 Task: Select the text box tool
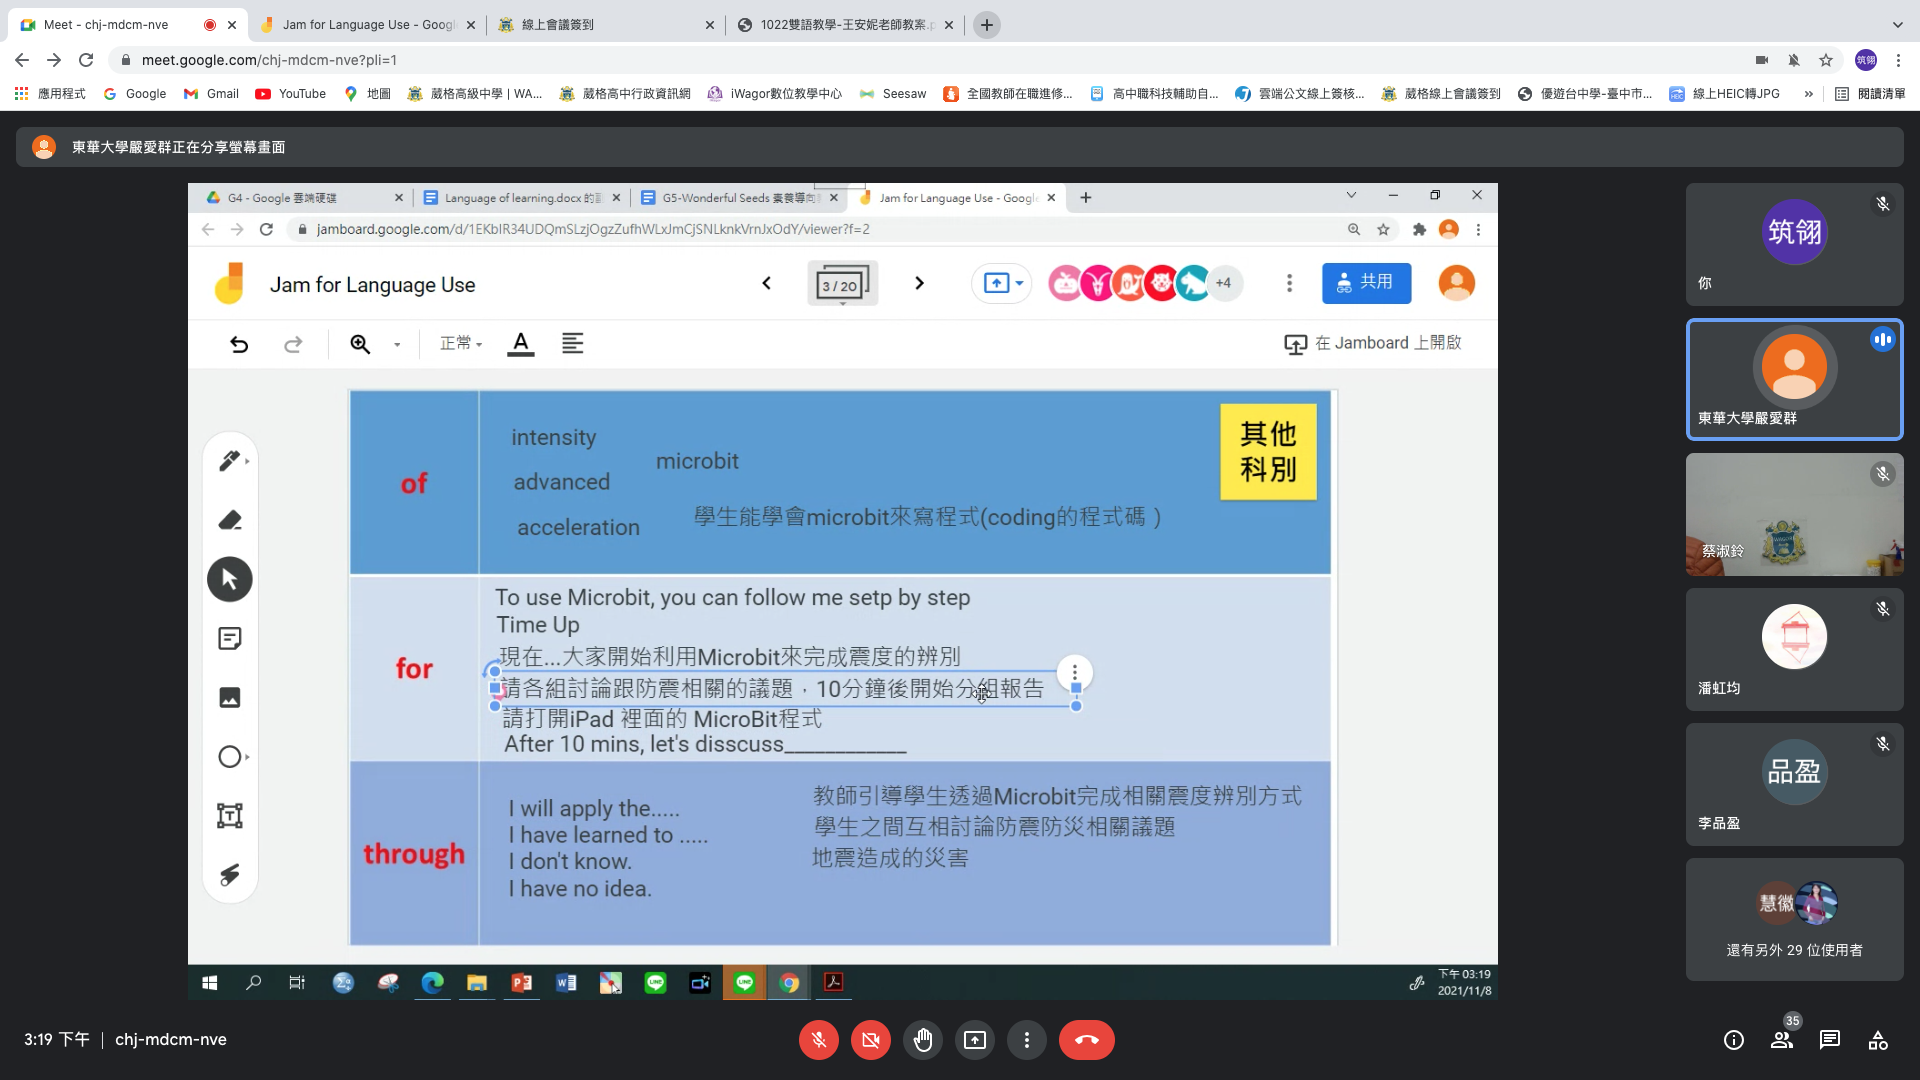click(229, 816)
